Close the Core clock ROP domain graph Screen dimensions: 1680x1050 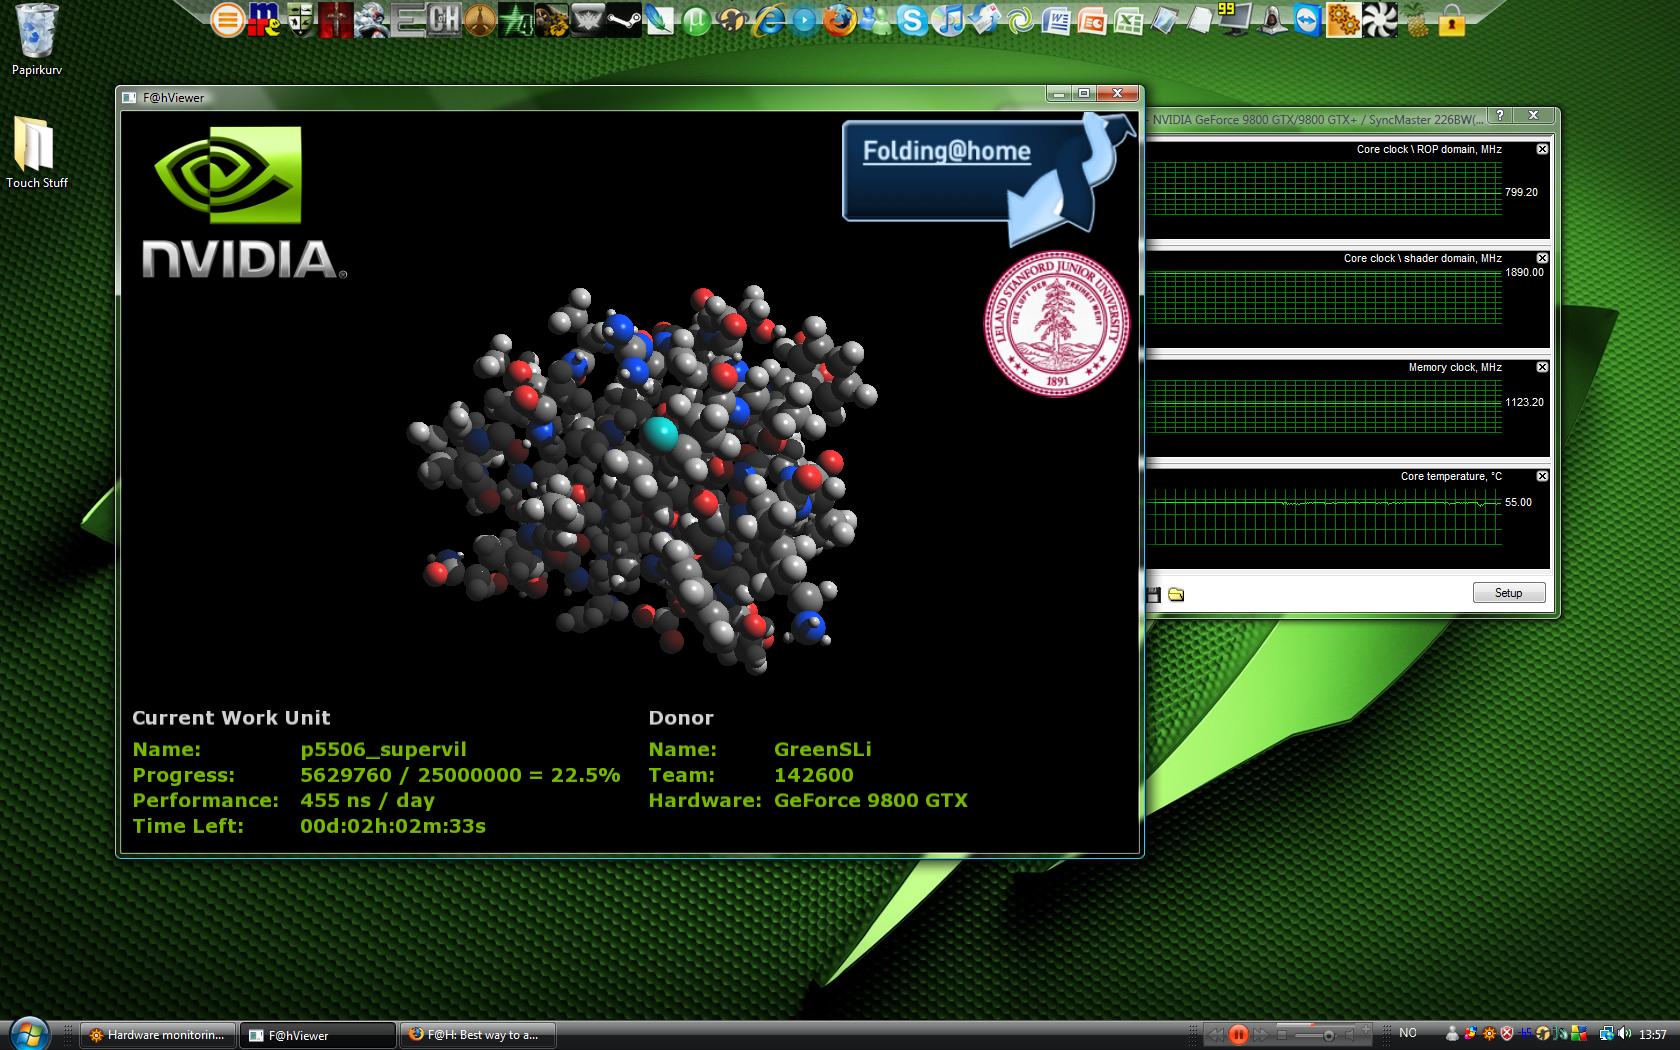click(x=1542, y=149)
